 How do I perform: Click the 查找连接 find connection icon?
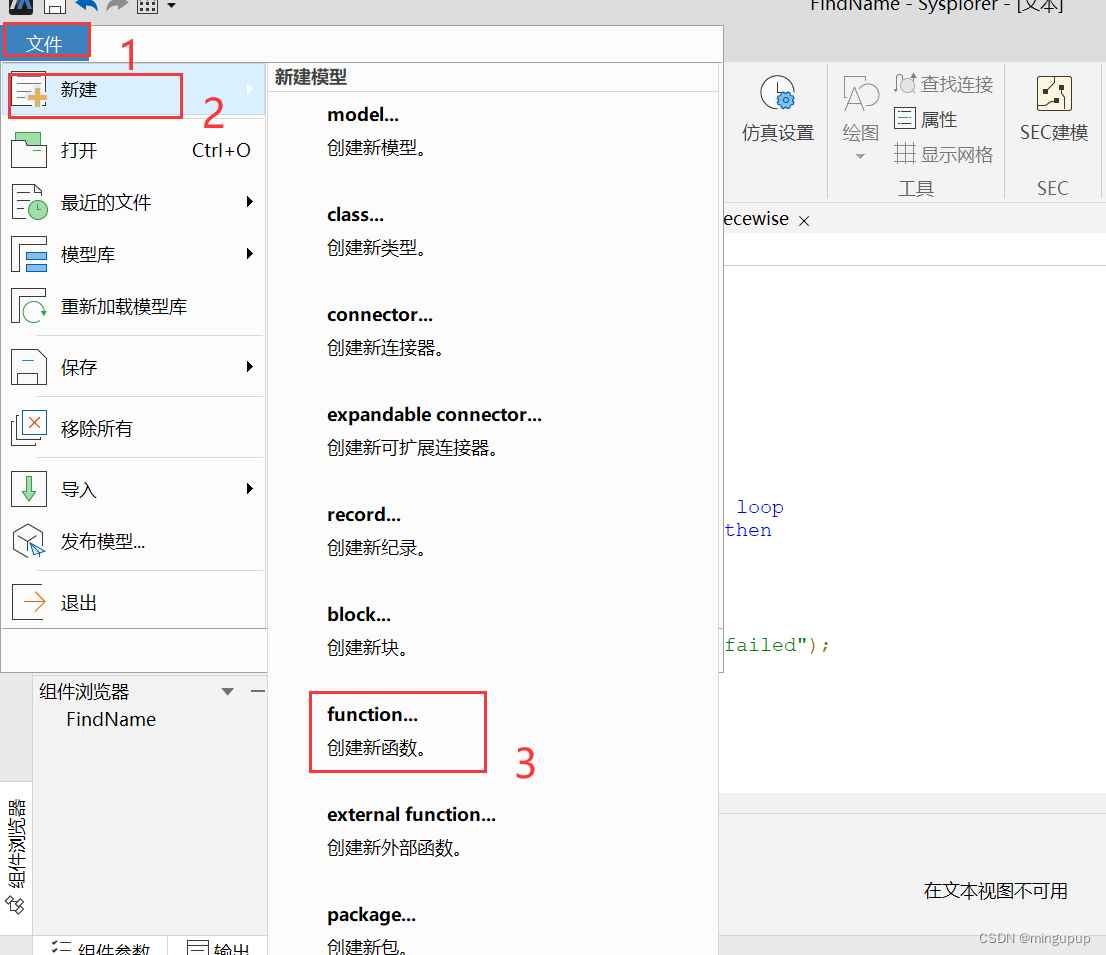click(x=941, y=84)
